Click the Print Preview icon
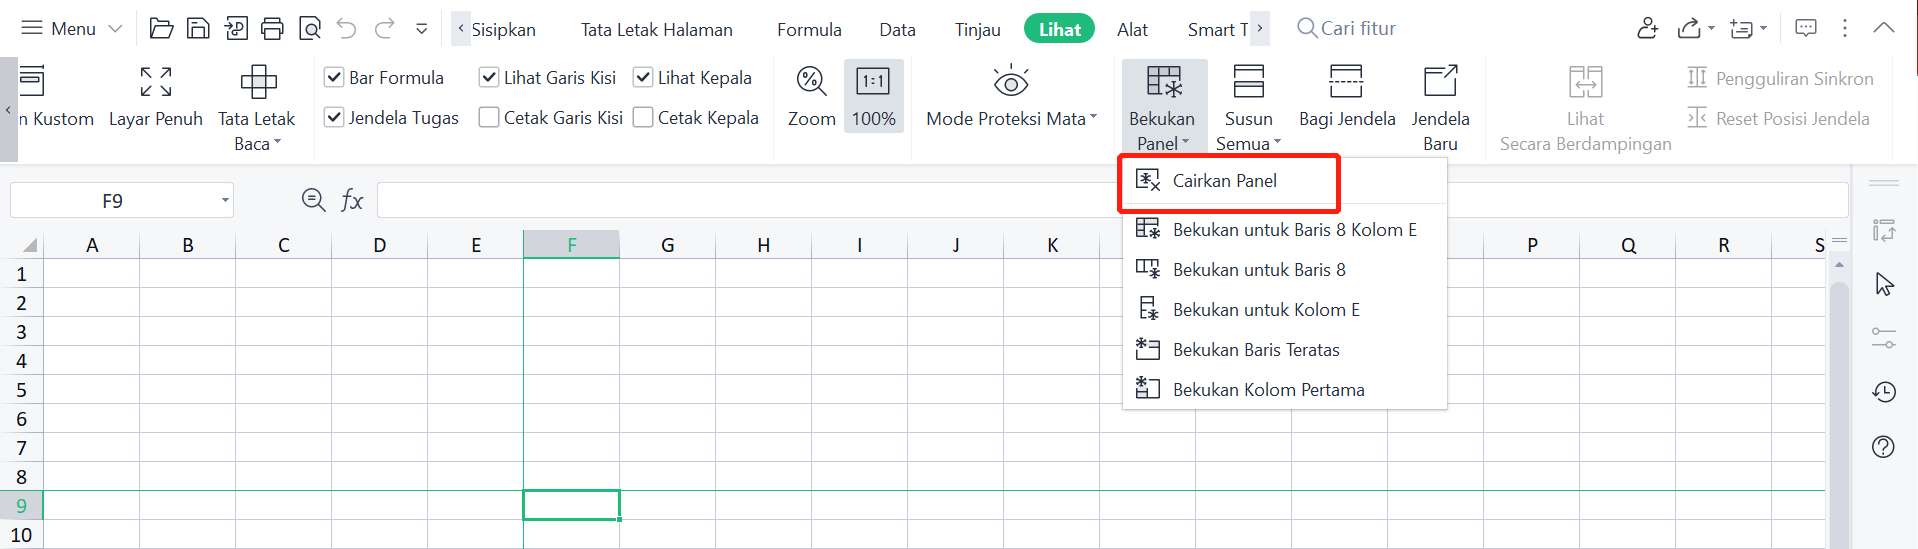 click(x=310, y=28)
